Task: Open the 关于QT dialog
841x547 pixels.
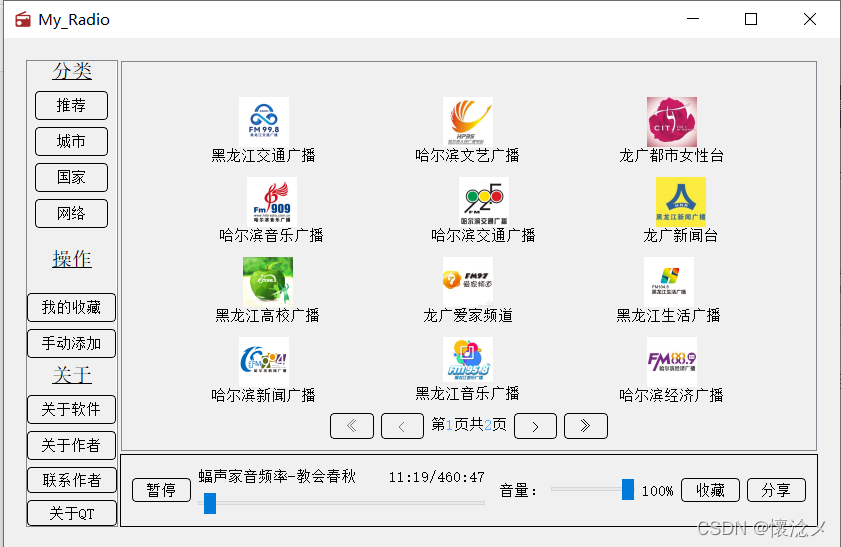Action: coord(71,513)
